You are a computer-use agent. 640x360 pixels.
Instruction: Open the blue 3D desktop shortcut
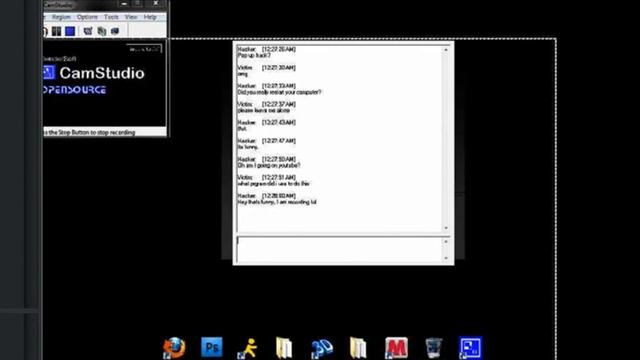point(322,348)
